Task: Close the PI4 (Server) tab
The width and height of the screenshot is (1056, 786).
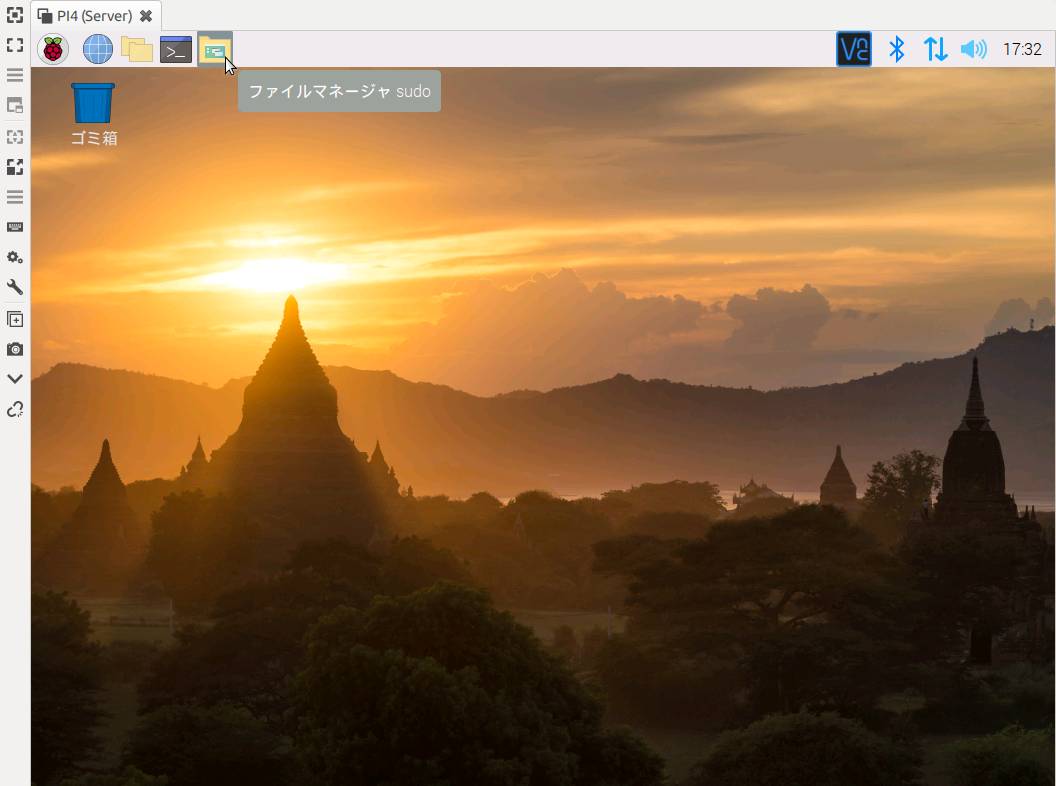Action: (146, 15)
